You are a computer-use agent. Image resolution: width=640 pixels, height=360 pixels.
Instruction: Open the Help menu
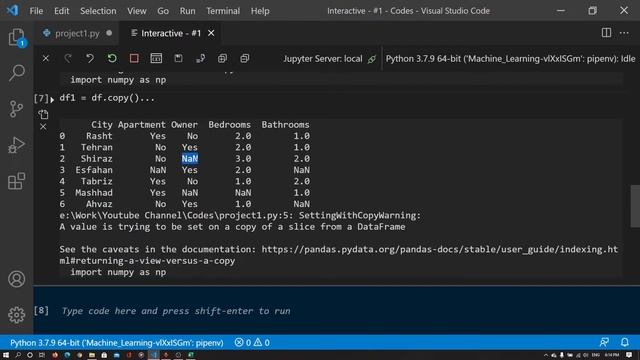pyautogui.click(x=260, y=11)
